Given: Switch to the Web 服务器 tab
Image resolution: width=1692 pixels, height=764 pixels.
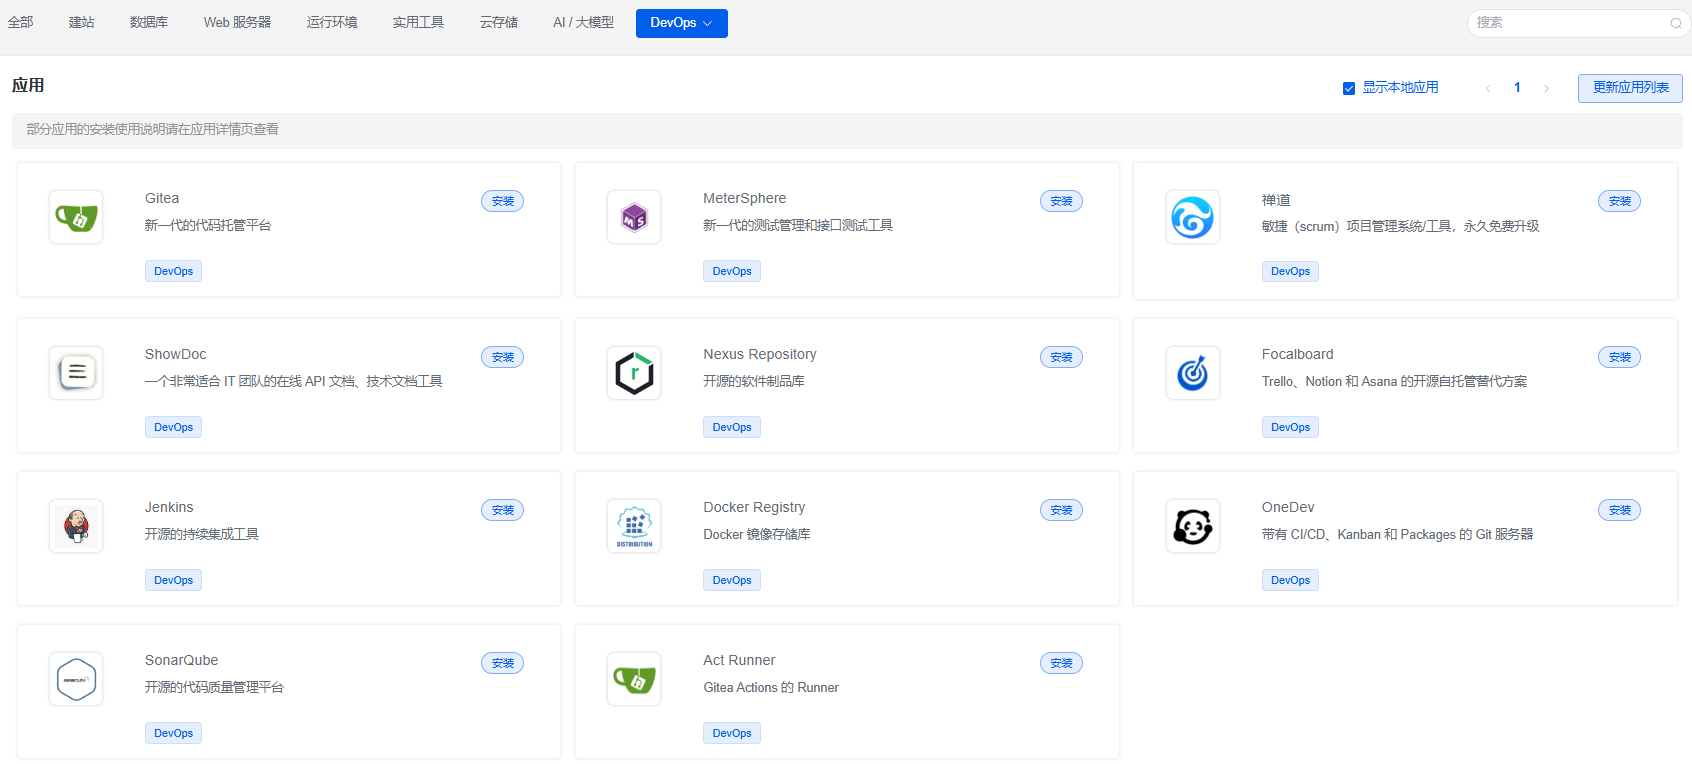Looking at the screenshot, I should pos(237,22).
